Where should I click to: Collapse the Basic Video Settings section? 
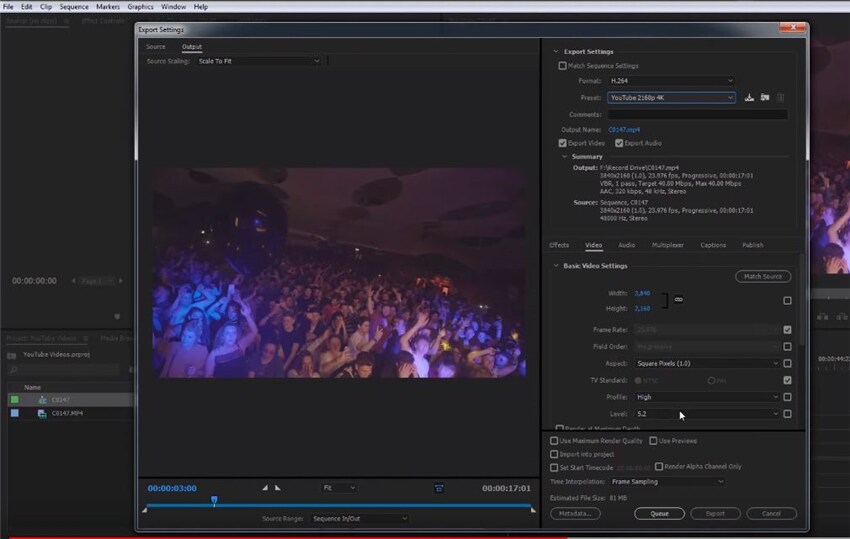pyautogui.click(x=556, y=266)
